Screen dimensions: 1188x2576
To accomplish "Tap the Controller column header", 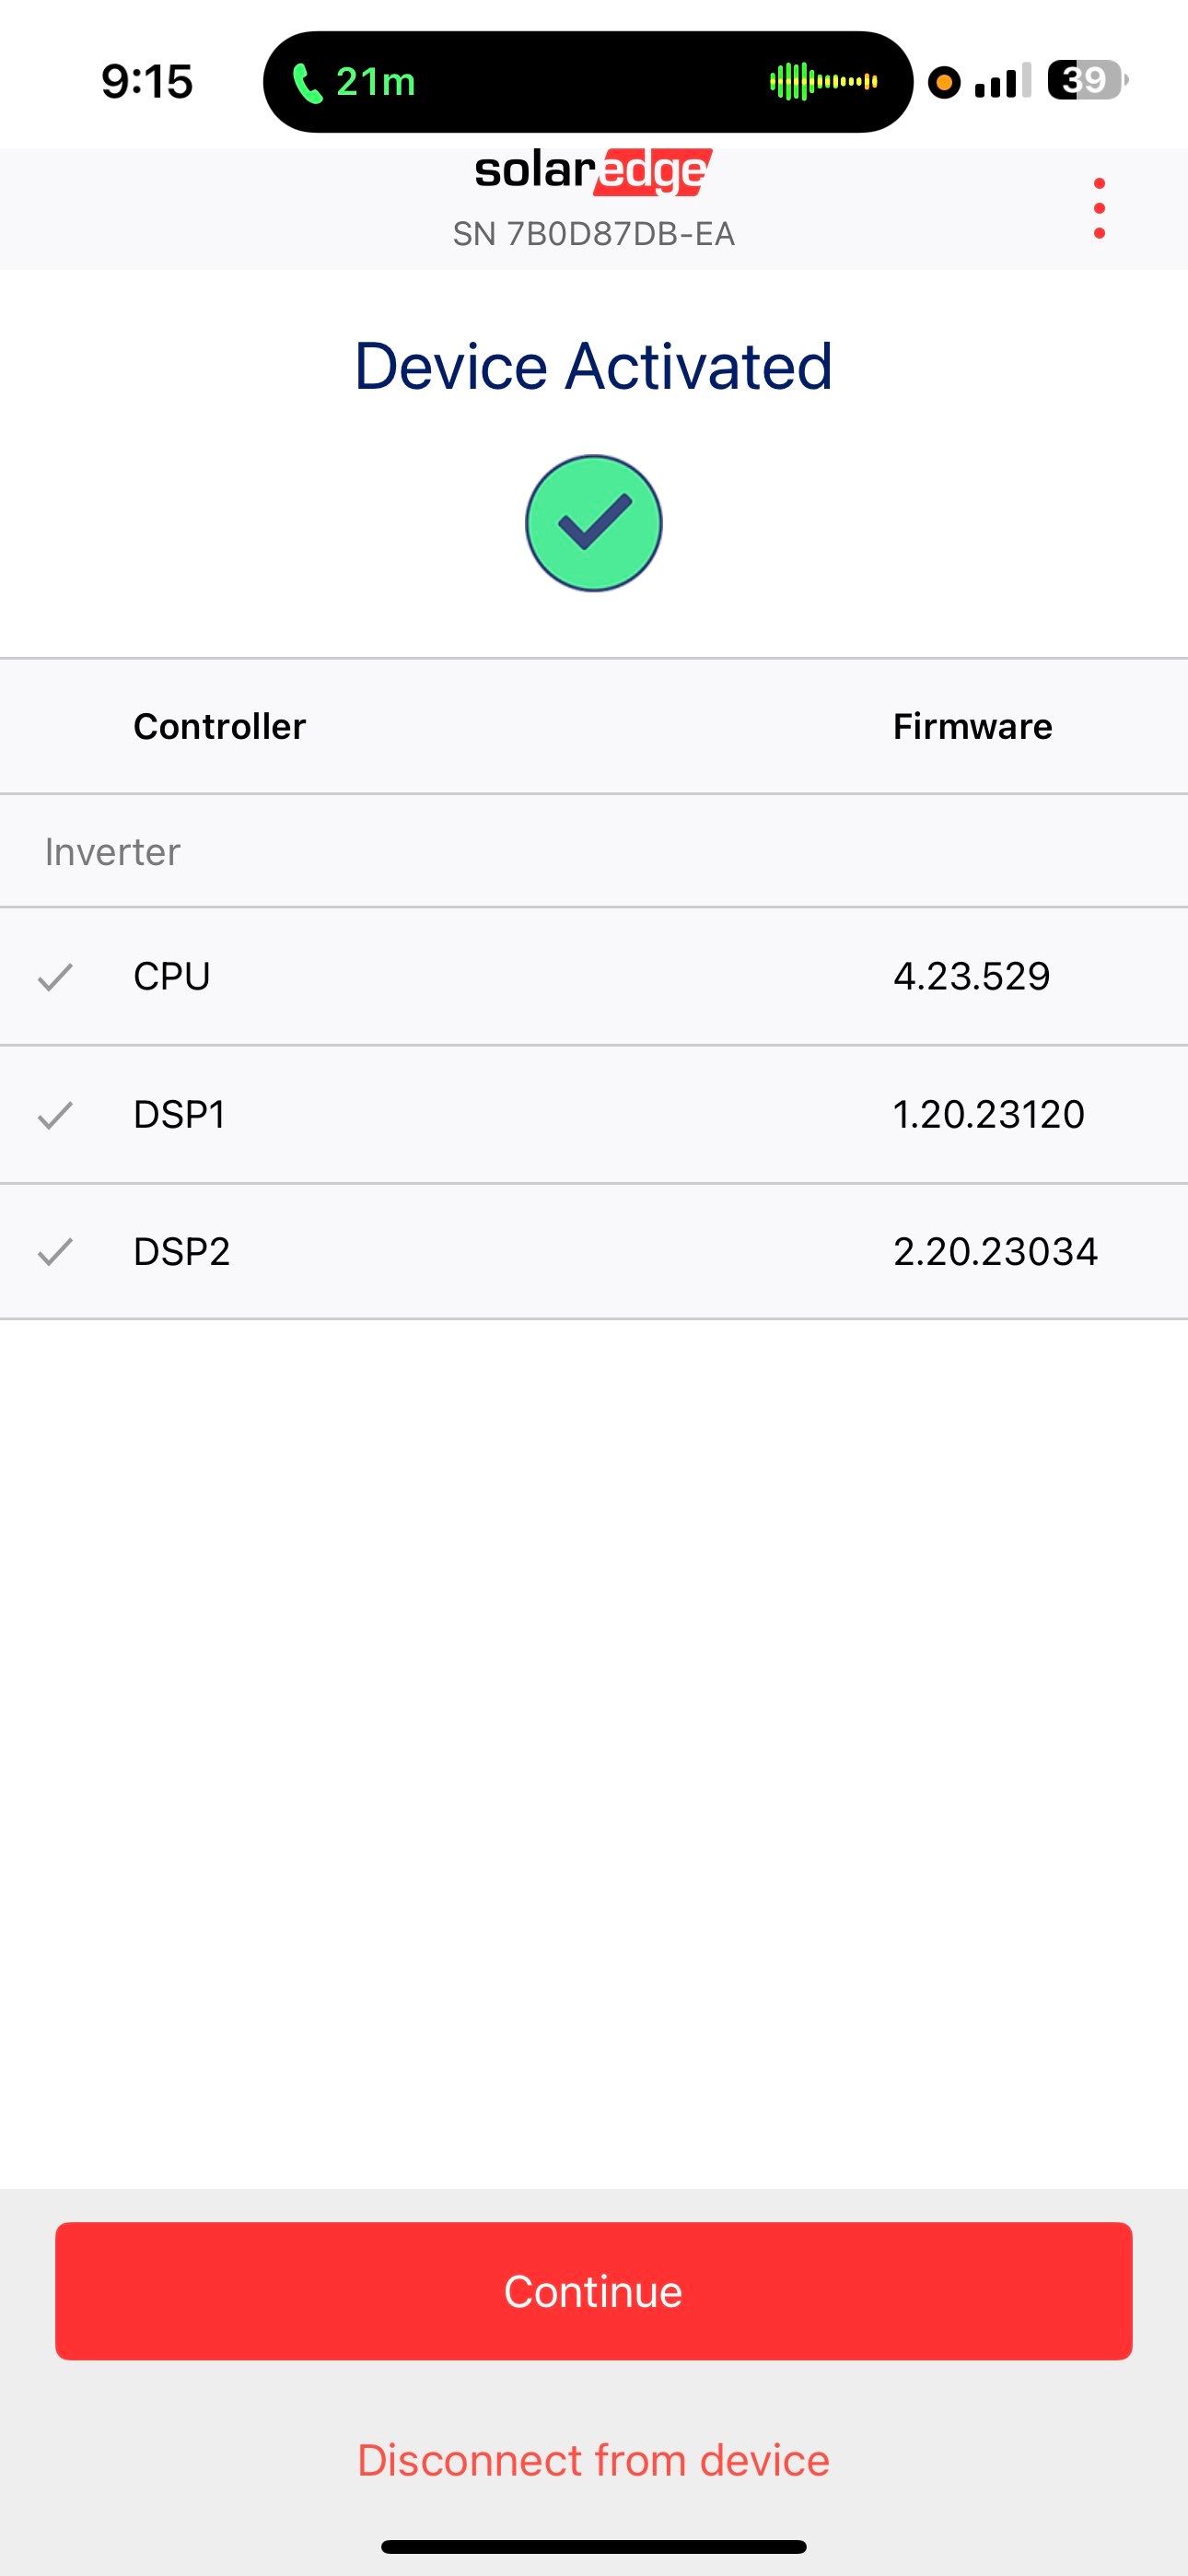I will [219, 727].
